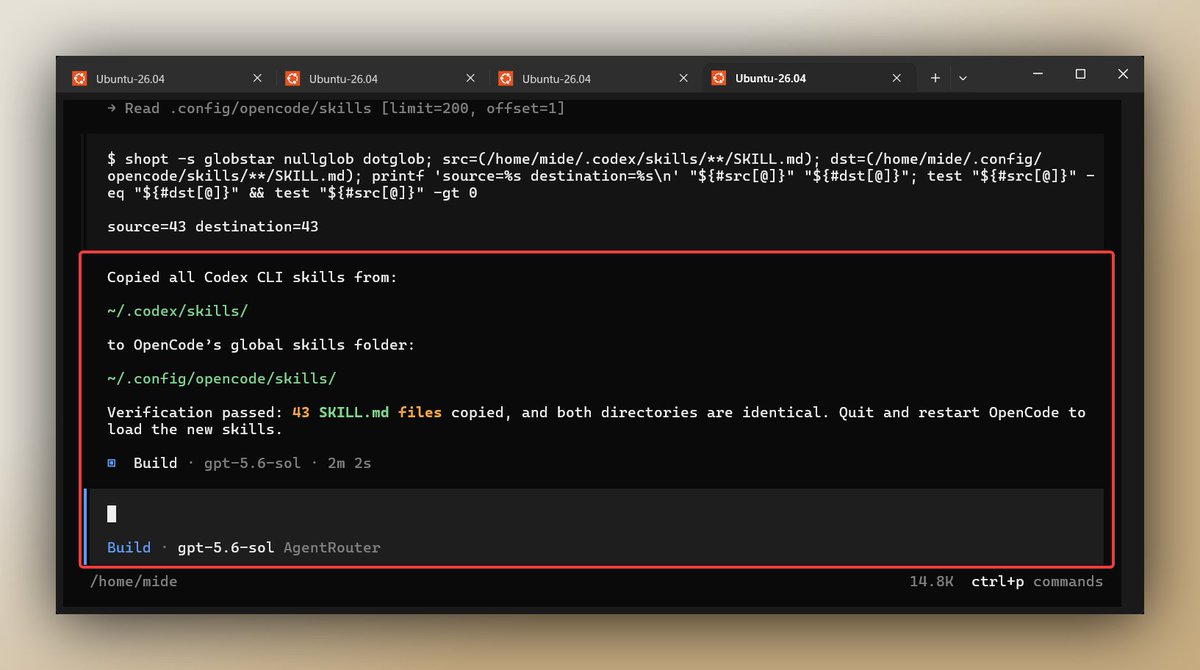The width and height of the screenshot is (1200, 670).
Task: Click the gpt-5.6-sol model name under the prompt
Action: coord(226,548)
